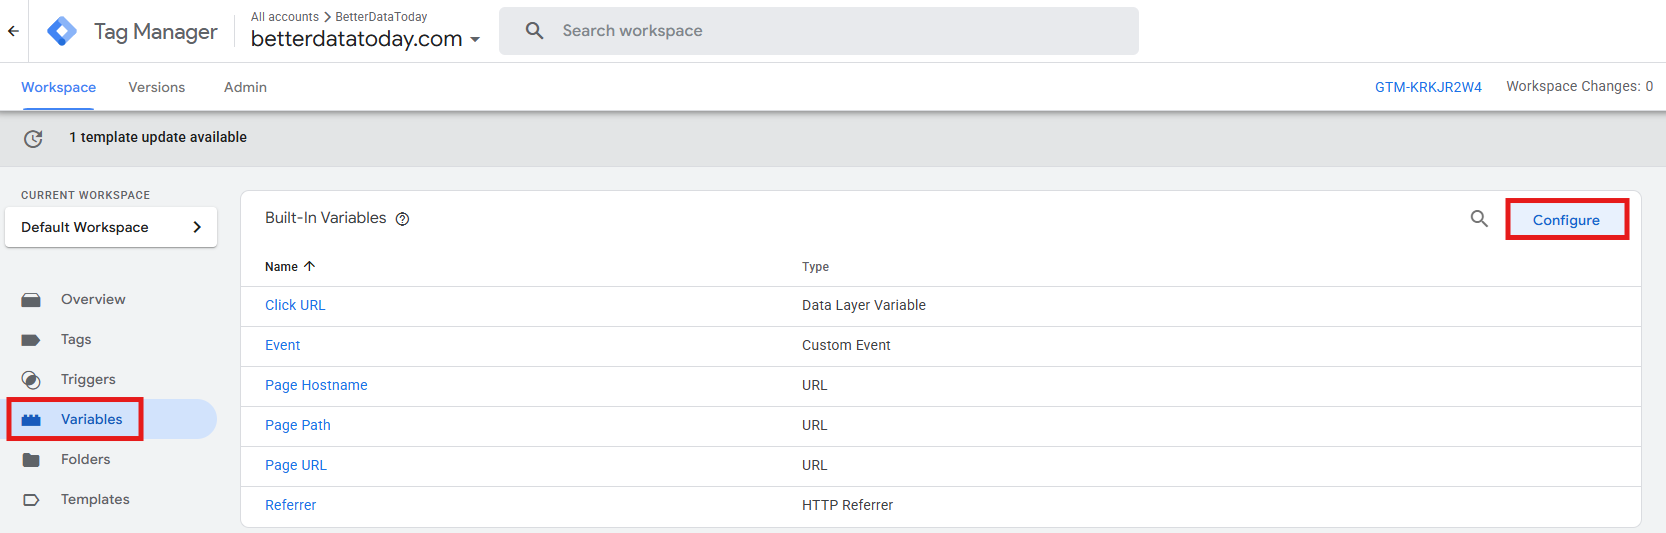This screenshot has width=1666, height=533.
Task: Click the Data Layer Variable type cell
Action: [x=864, y=305]
